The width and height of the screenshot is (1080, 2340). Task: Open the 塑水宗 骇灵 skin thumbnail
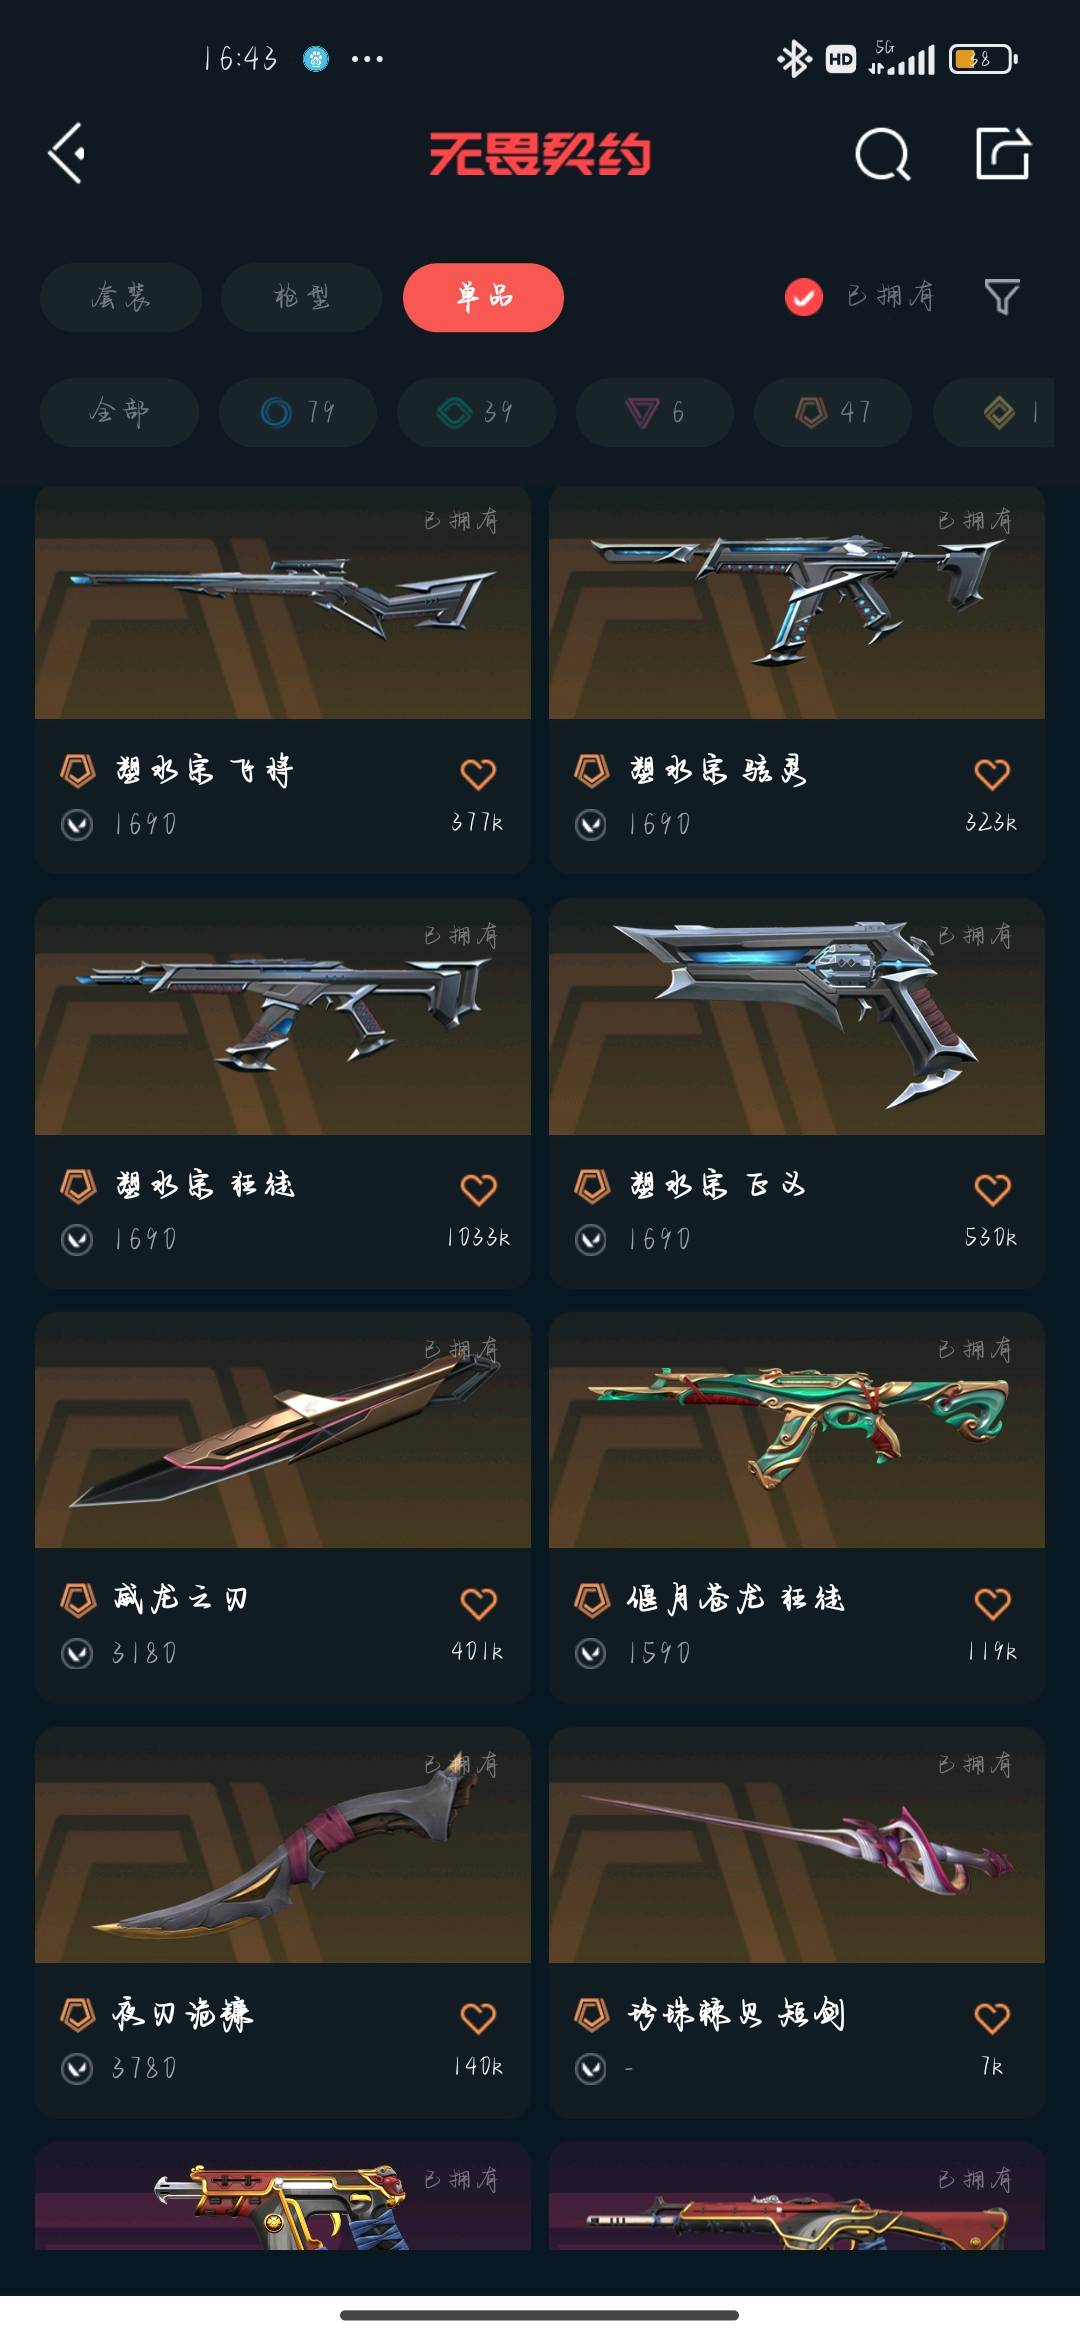(x=797, y=603)
